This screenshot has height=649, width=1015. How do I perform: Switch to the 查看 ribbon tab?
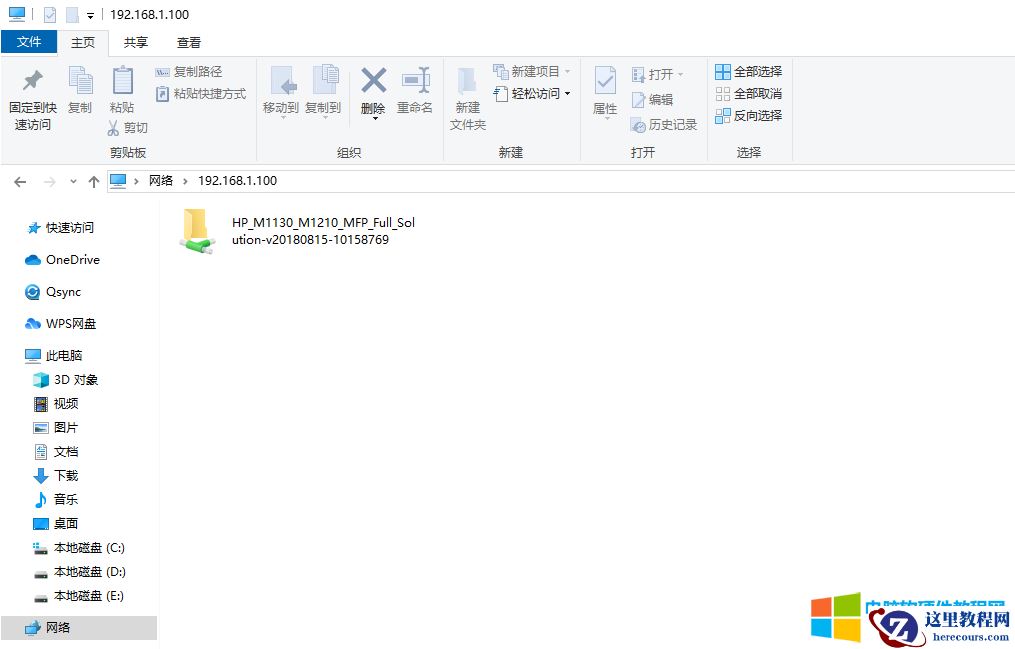[189, 42]
